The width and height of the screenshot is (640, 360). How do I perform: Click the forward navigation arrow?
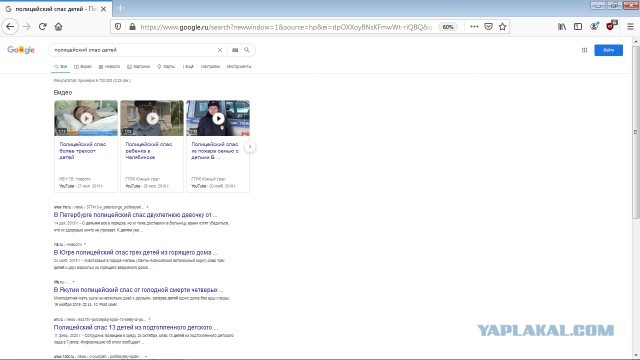click(x=27, y=27)
